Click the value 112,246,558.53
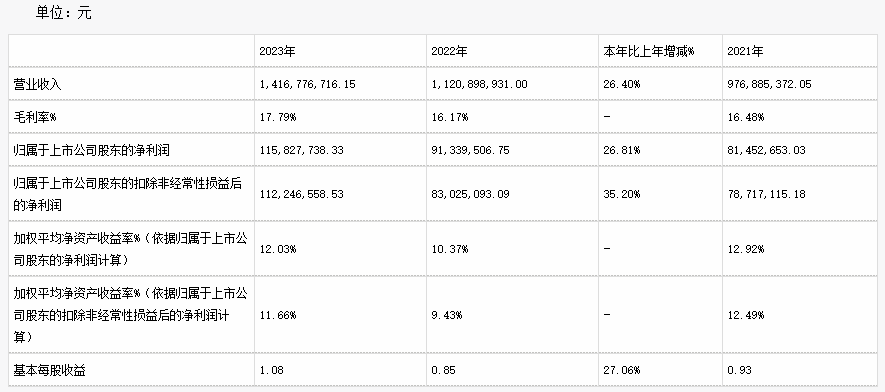 (x=301, y=195)
